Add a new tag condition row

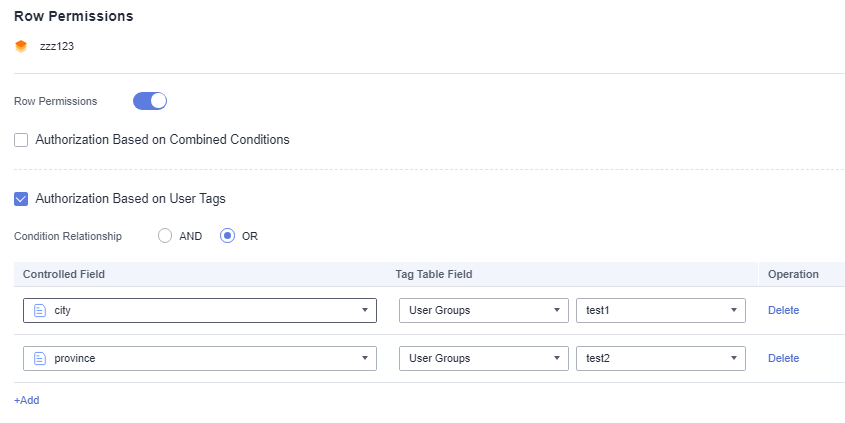26,400
